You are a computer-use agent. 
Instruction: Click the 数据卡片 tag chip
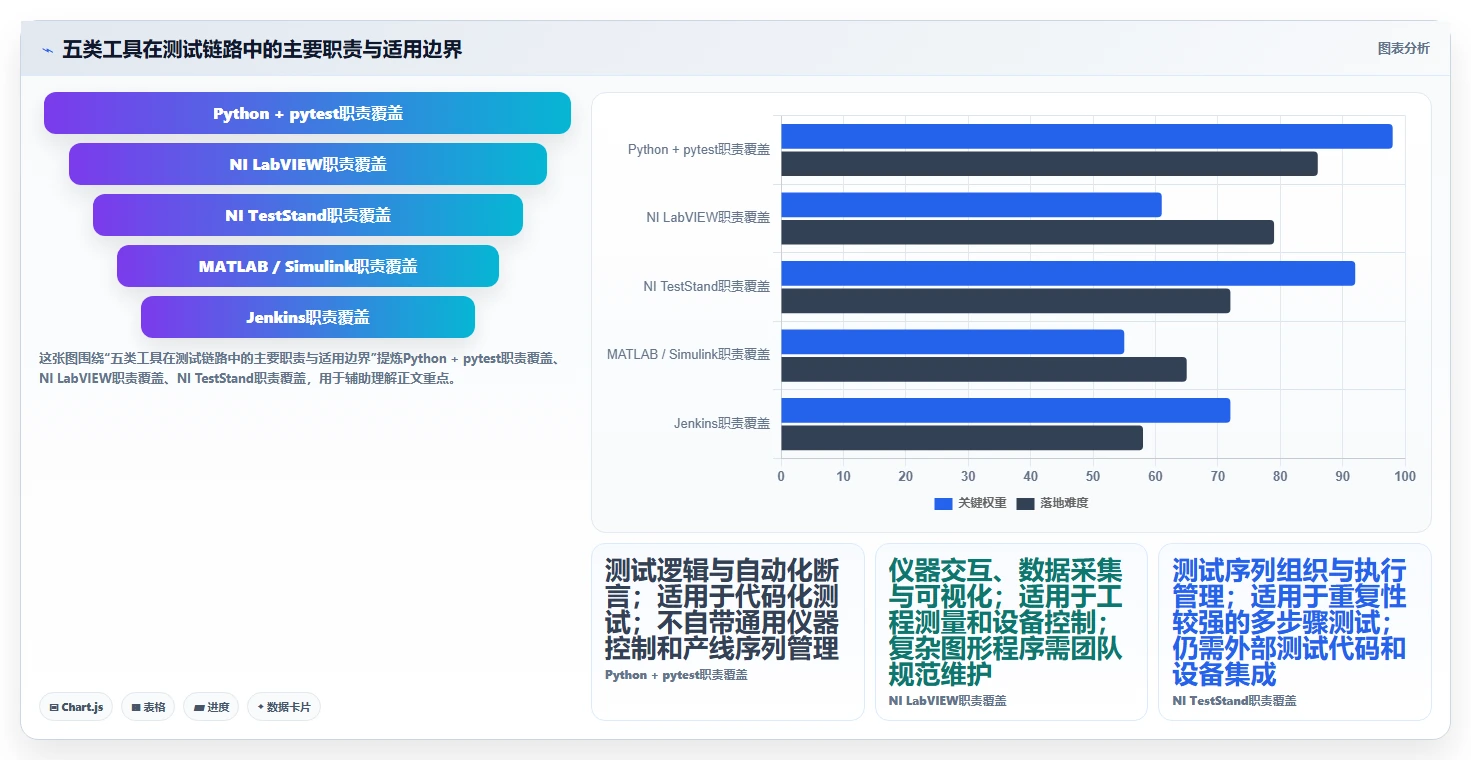pos(283,707)
